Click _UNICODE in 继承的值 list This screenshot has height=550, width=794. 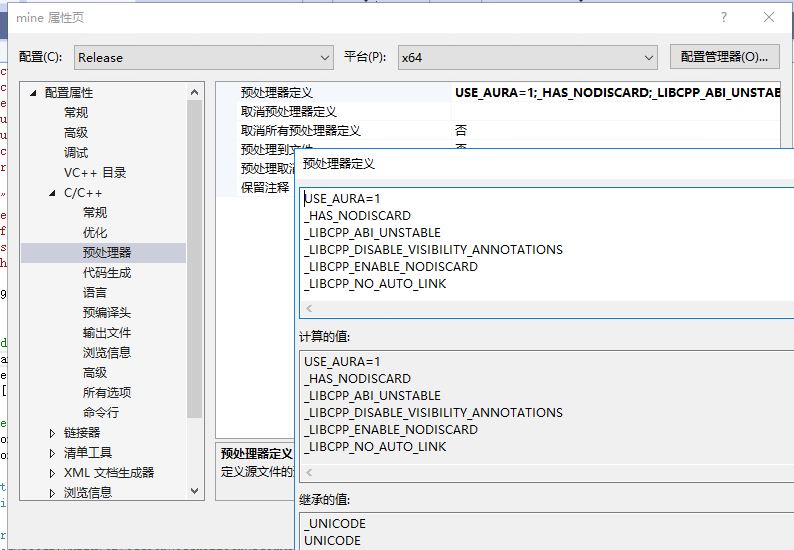tap(335, 524)
